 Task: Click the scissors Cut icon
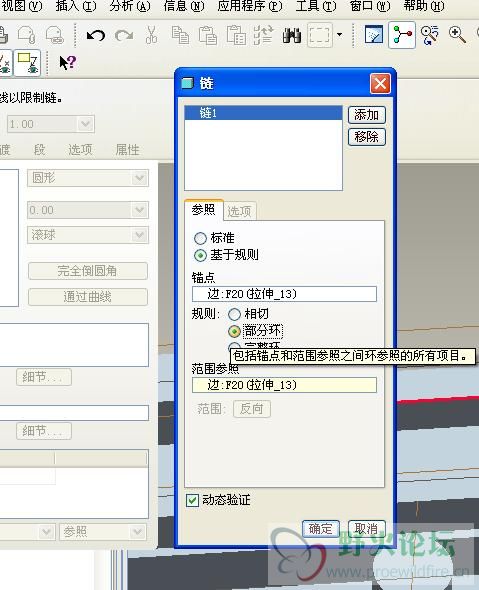151,35
